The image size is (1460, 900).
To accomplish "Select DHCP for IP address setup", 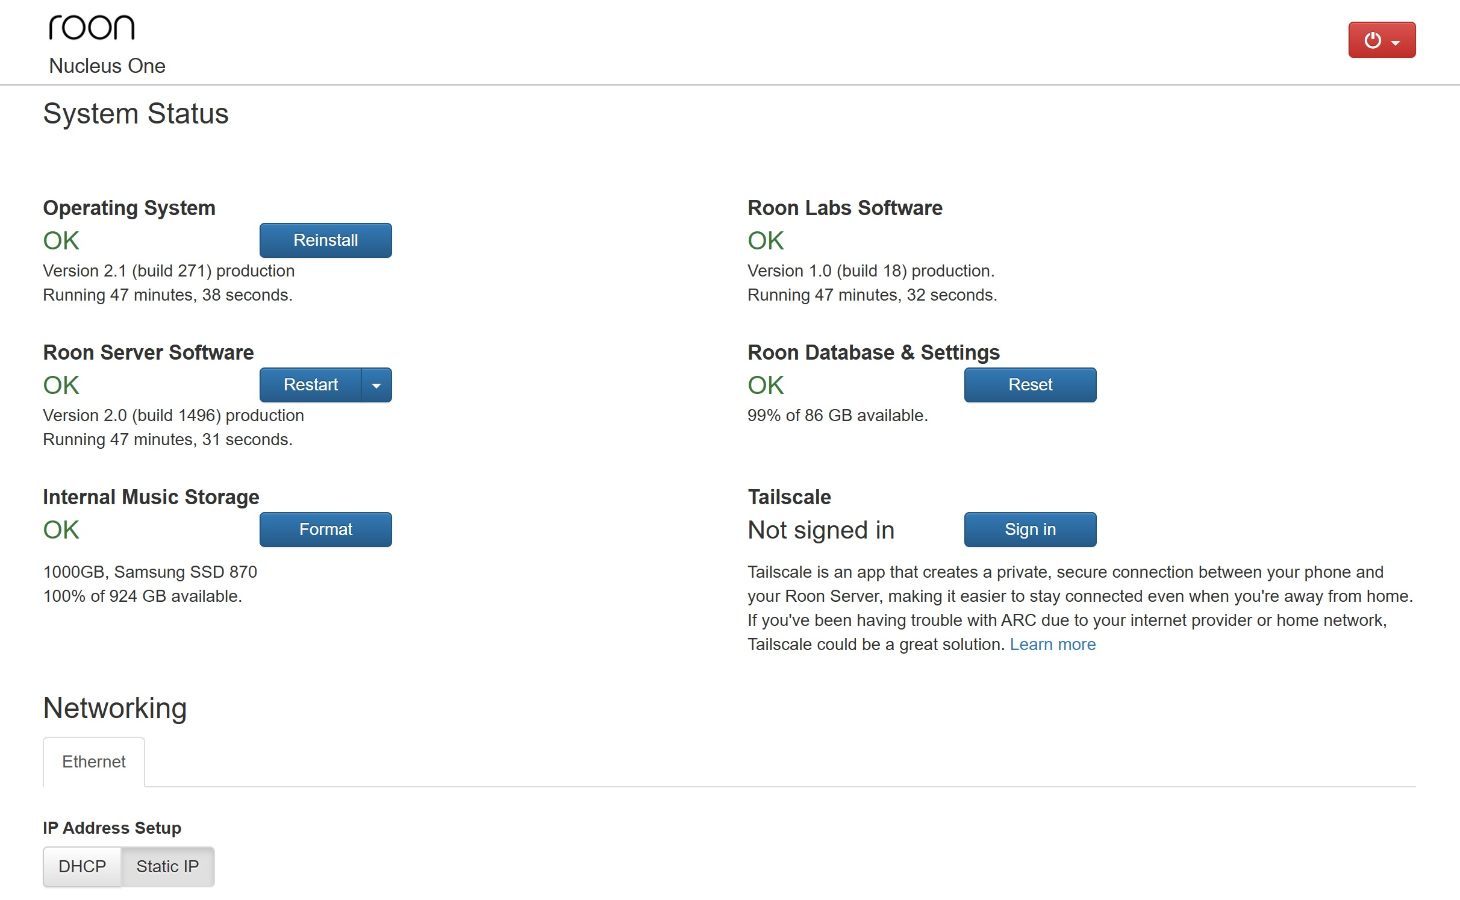I will point(82,867).
